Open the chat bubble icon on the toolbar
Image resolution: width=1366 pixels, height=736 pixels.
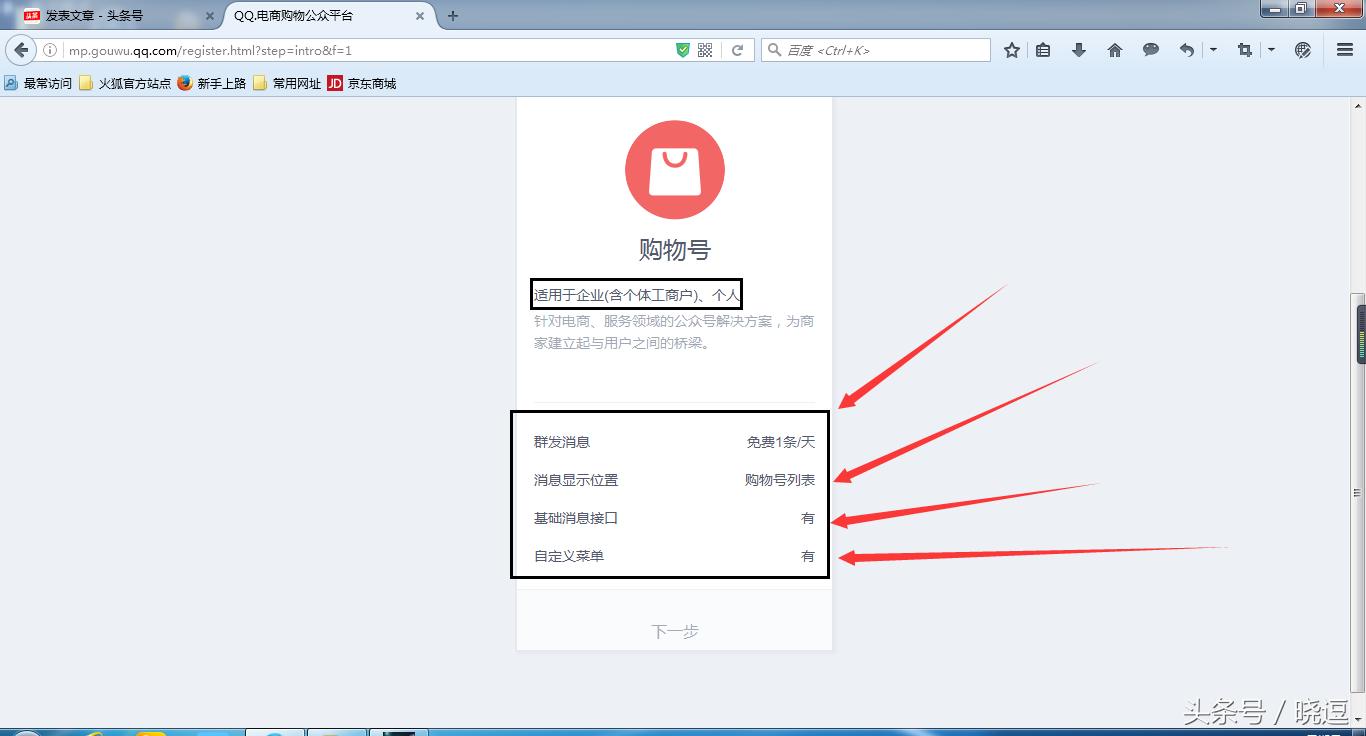pos(1150,49)
